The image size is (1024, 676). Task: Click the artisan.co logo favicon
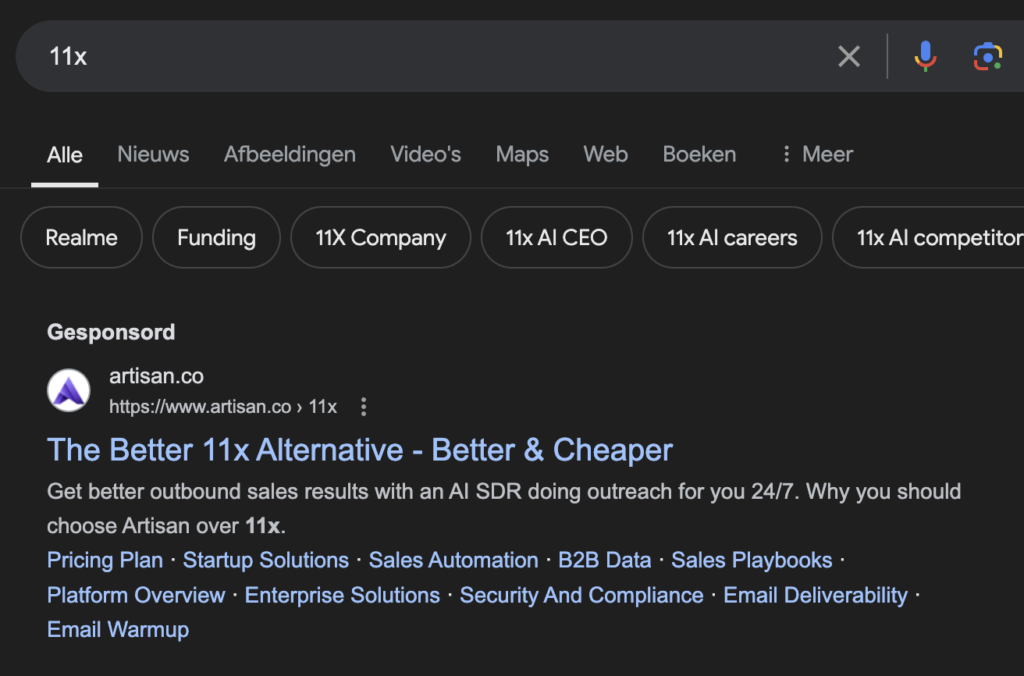69,391
